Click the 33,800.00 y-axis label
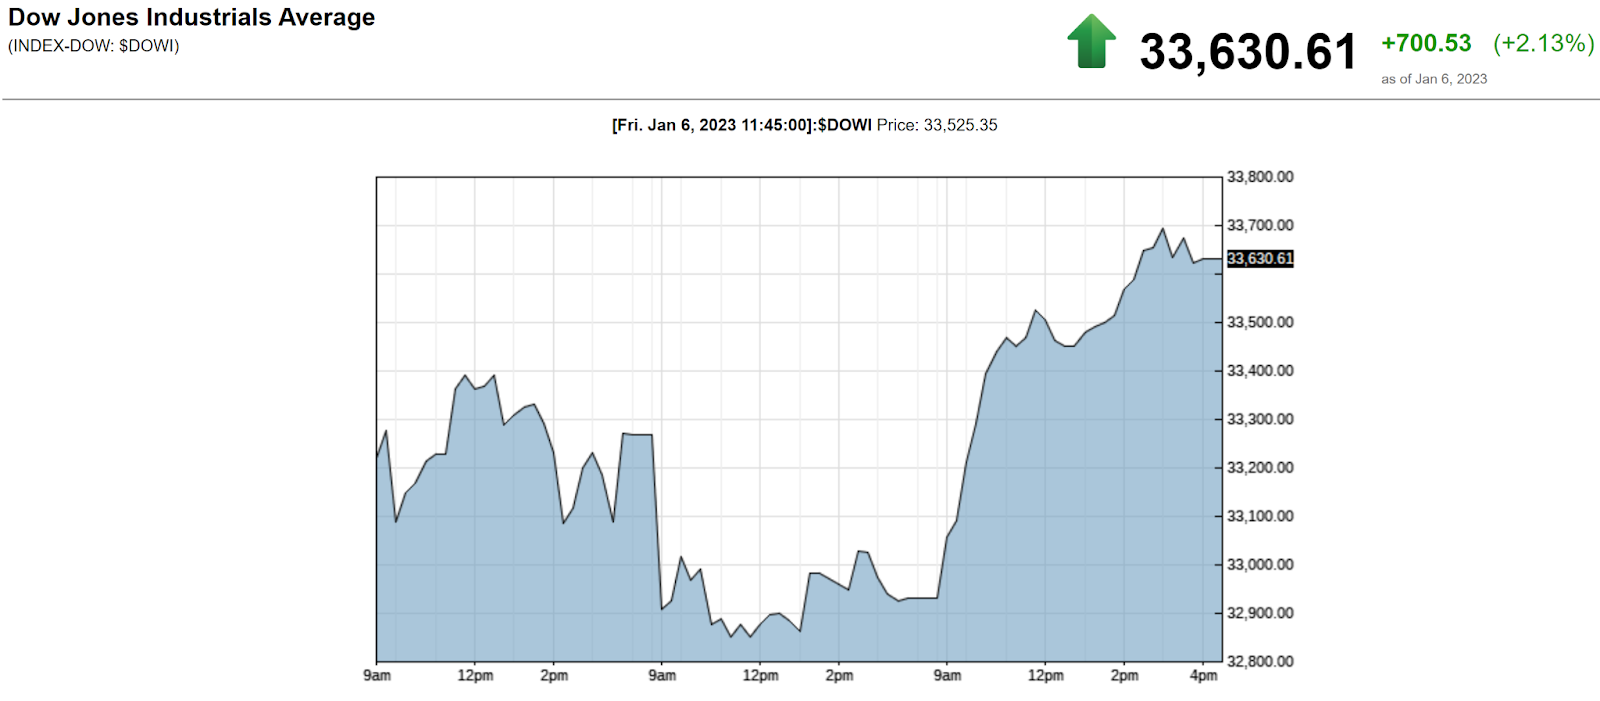Screen dimensions: 1600x701 tap(1260, 177)
